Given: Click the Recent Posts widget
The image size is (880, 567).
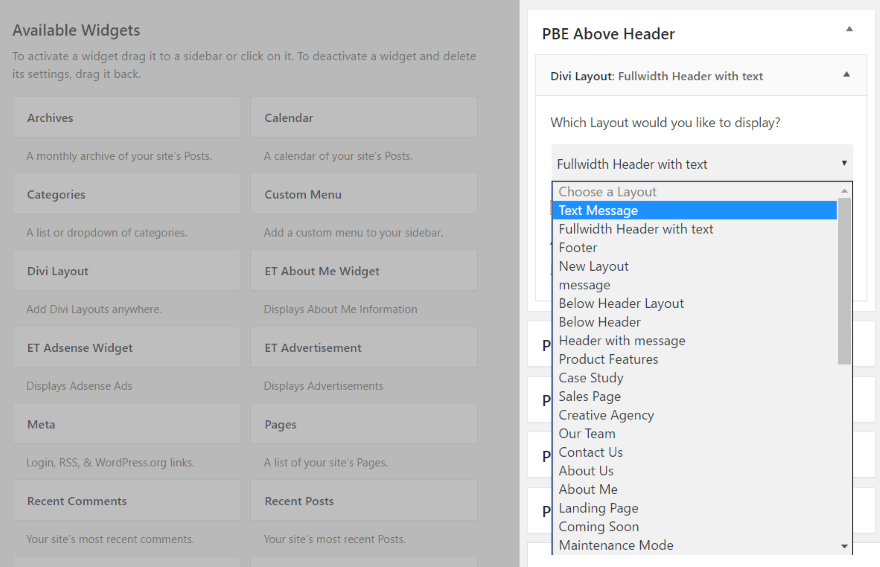Looking at the screenshot, I should pyautogui.click(x=364, y=501).
